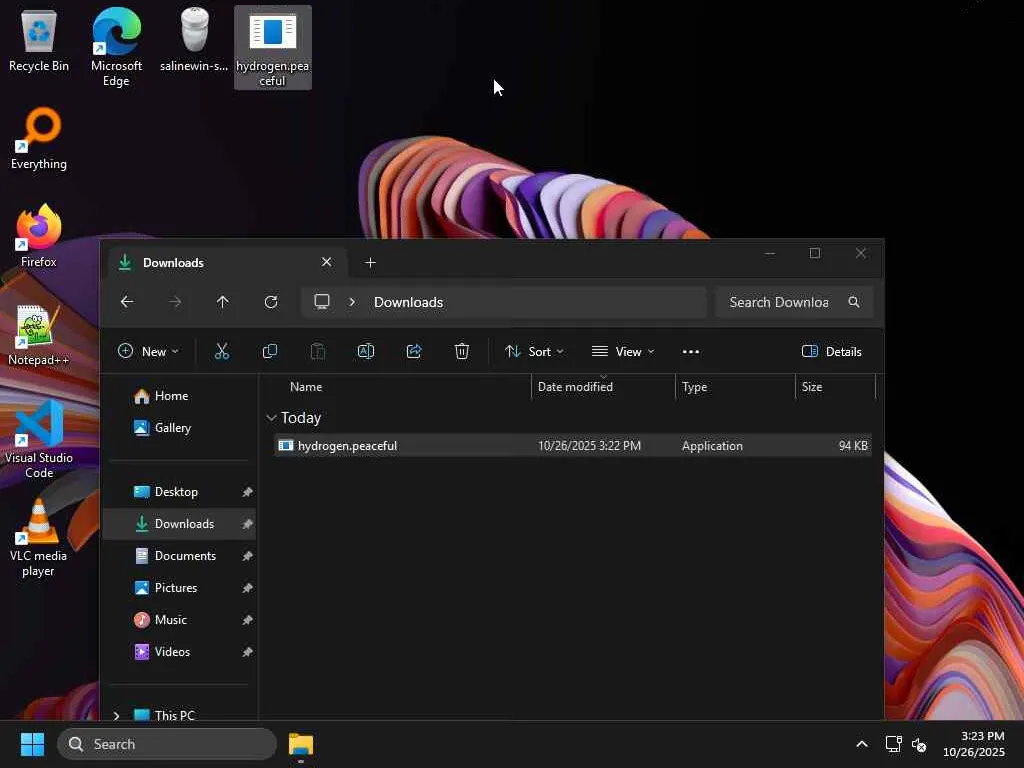Click the Rename icon in toolbar
This screenshot has height=768, width=1024.
coord(366,351)
